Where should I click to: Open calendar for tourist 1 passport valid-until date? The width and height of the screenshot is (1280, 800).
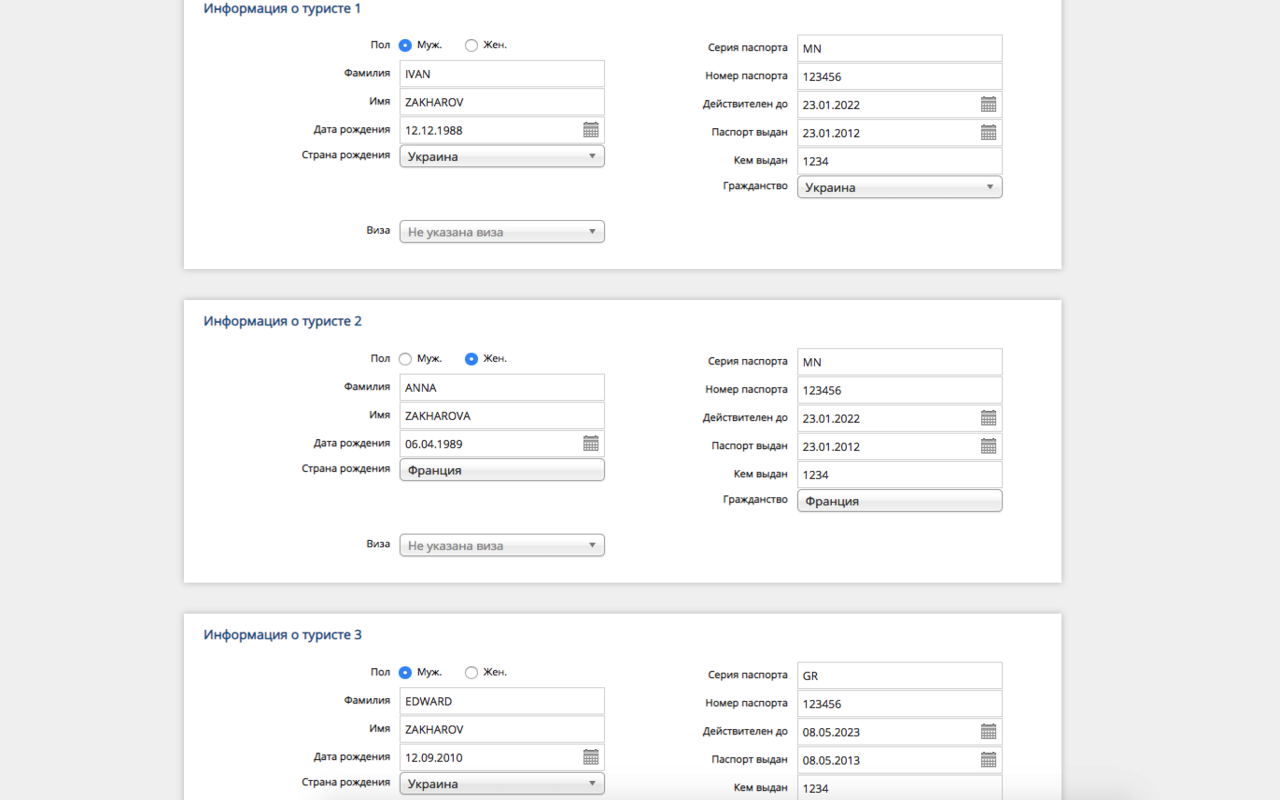coord(988,104)
